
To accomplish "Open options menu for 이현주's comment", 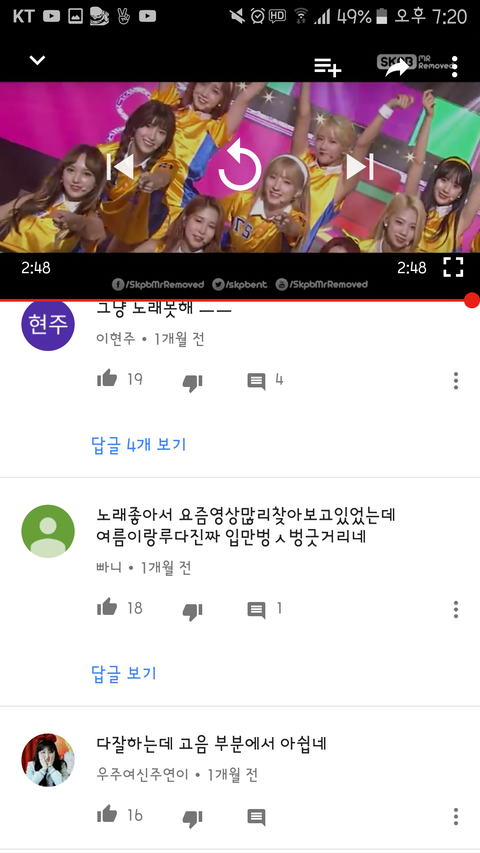I will coord(456,381).
